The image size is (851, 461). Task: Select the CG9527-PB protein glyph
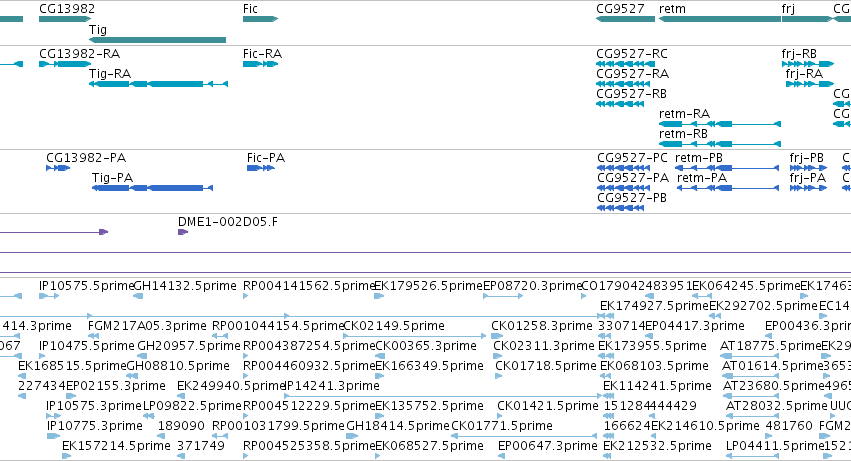click(620, 208)
